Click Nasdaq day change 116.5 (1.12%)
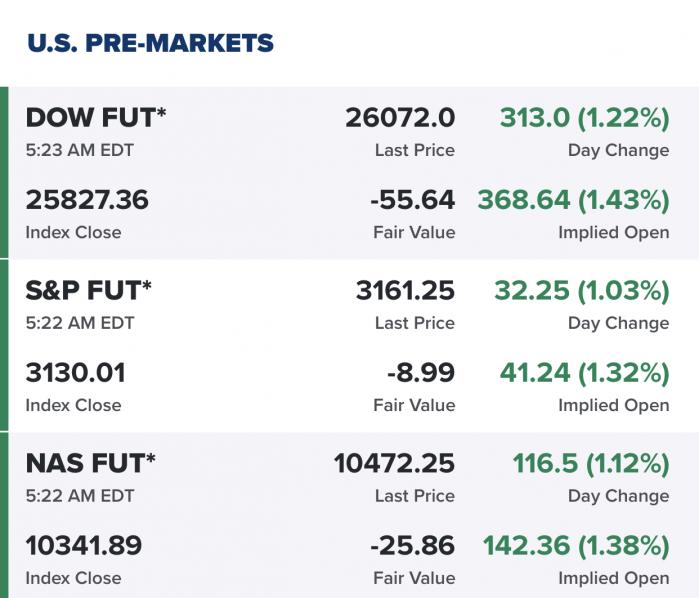Screen dimensions: 699x598 [590, 463]
